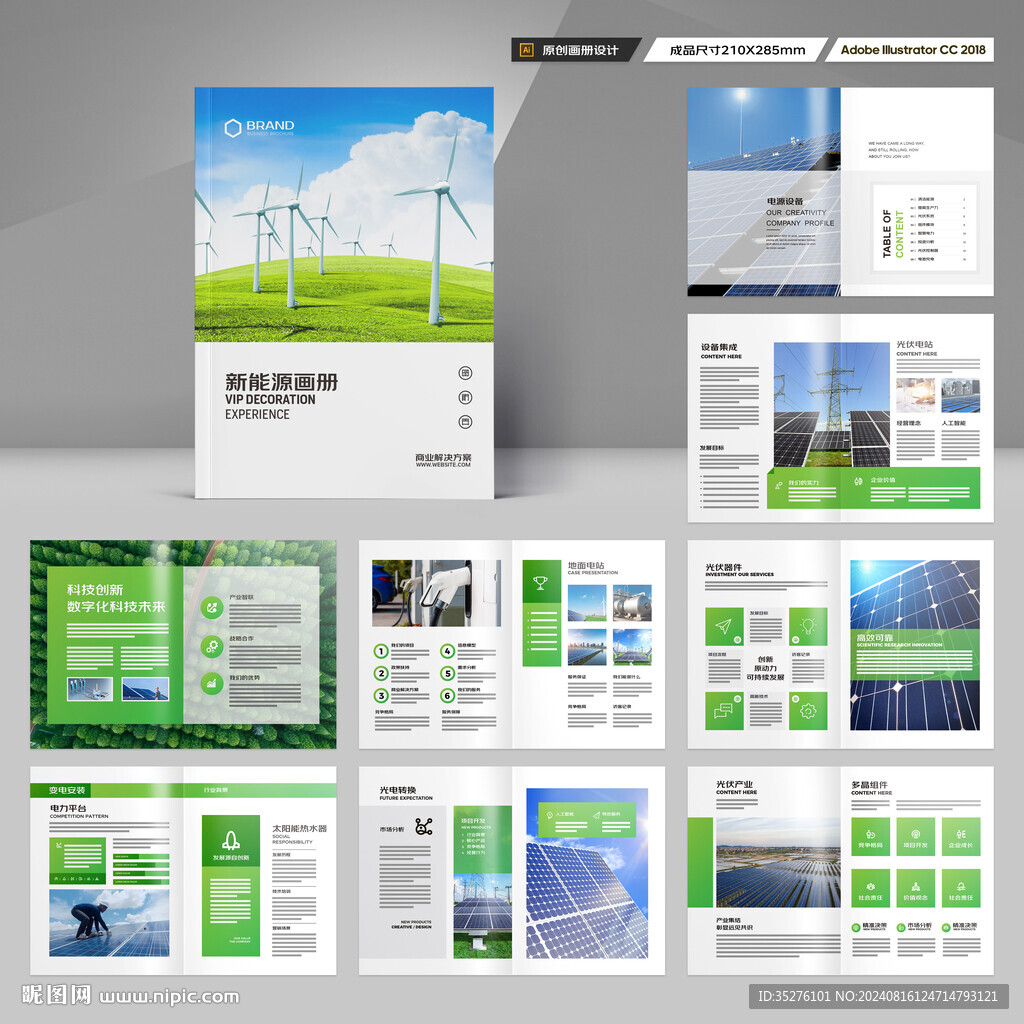Click the icon beside 企业价值
The height and width of the screenshot is (1024, 1024).
click(x=858, y=481)
